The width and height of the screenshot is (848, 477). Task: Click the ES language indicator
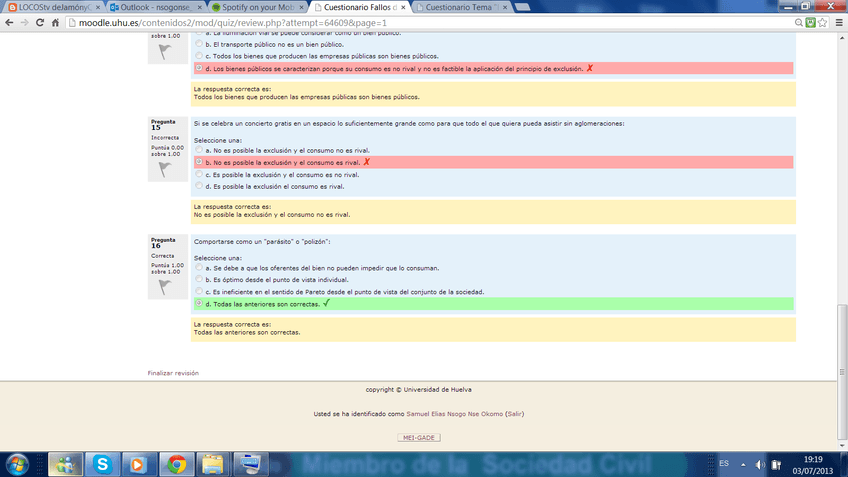pos(724,463)
